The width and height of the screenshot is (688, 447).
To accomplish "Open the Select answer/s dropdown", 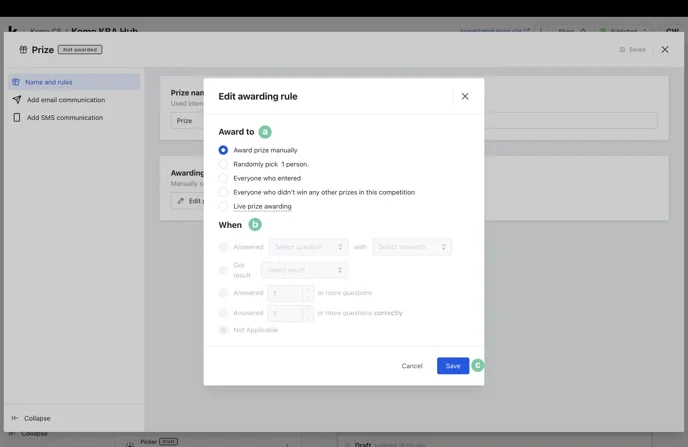I will click(412, 247).
